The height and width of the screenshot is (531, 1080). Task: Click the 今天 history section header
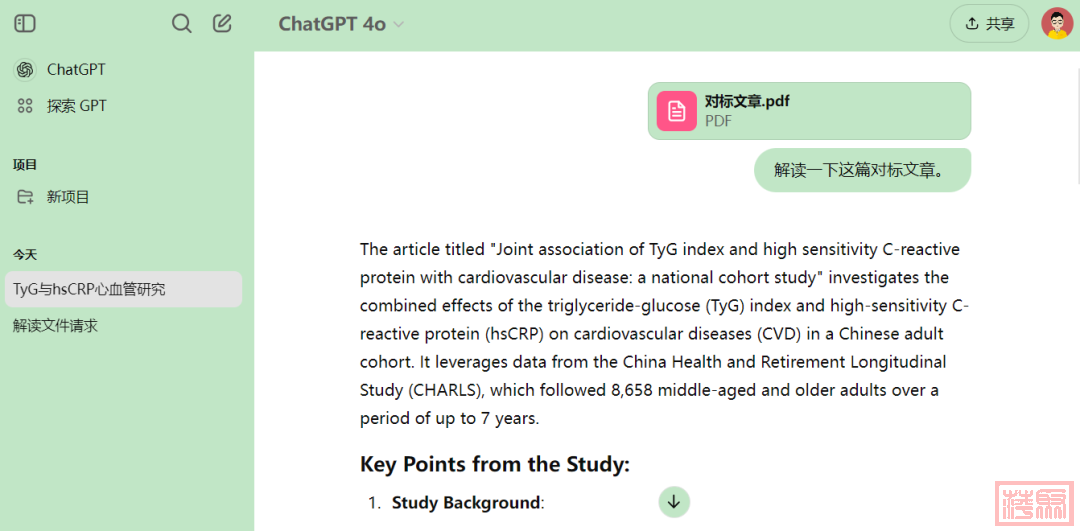[x=25, y=254]
